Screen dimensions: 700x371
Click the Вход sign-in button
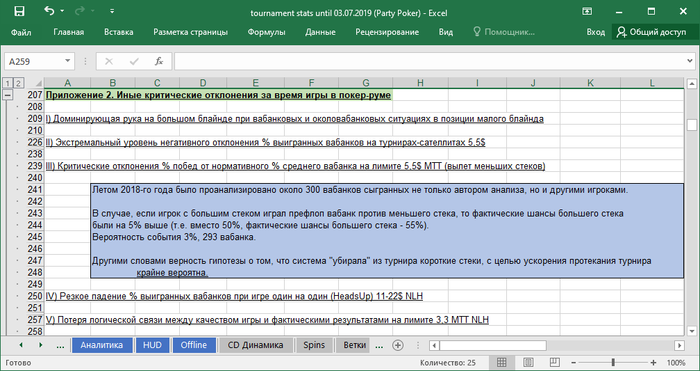tap(596, 32)
